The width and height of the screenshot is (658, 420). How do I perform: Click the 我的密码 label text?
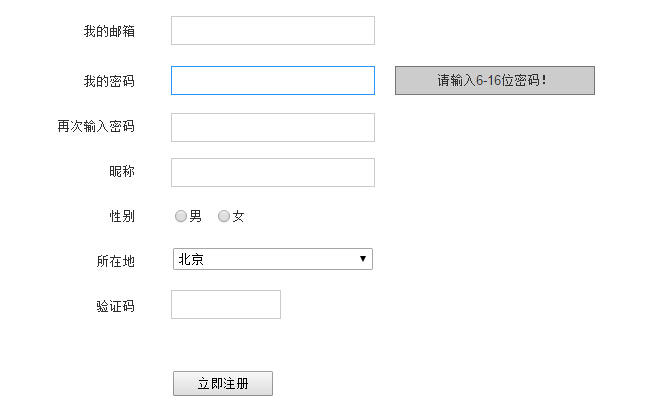coord(109,81)
